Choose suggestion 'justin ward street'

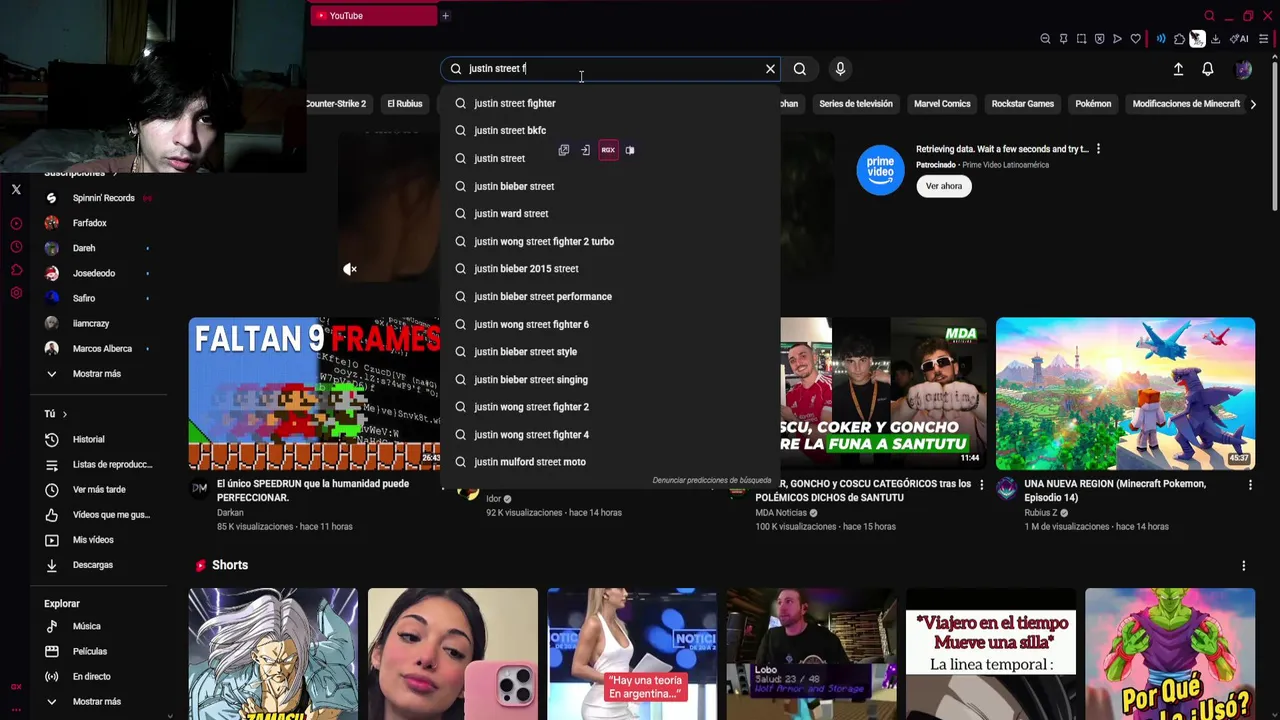(609, 213)
